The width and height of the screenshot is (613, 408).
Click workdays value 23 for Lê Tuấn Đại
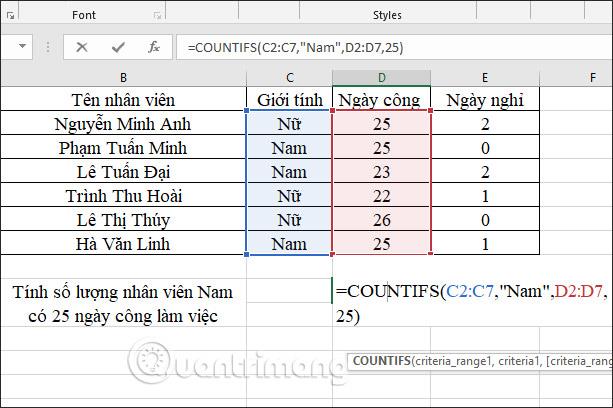(x=382, y=171)
